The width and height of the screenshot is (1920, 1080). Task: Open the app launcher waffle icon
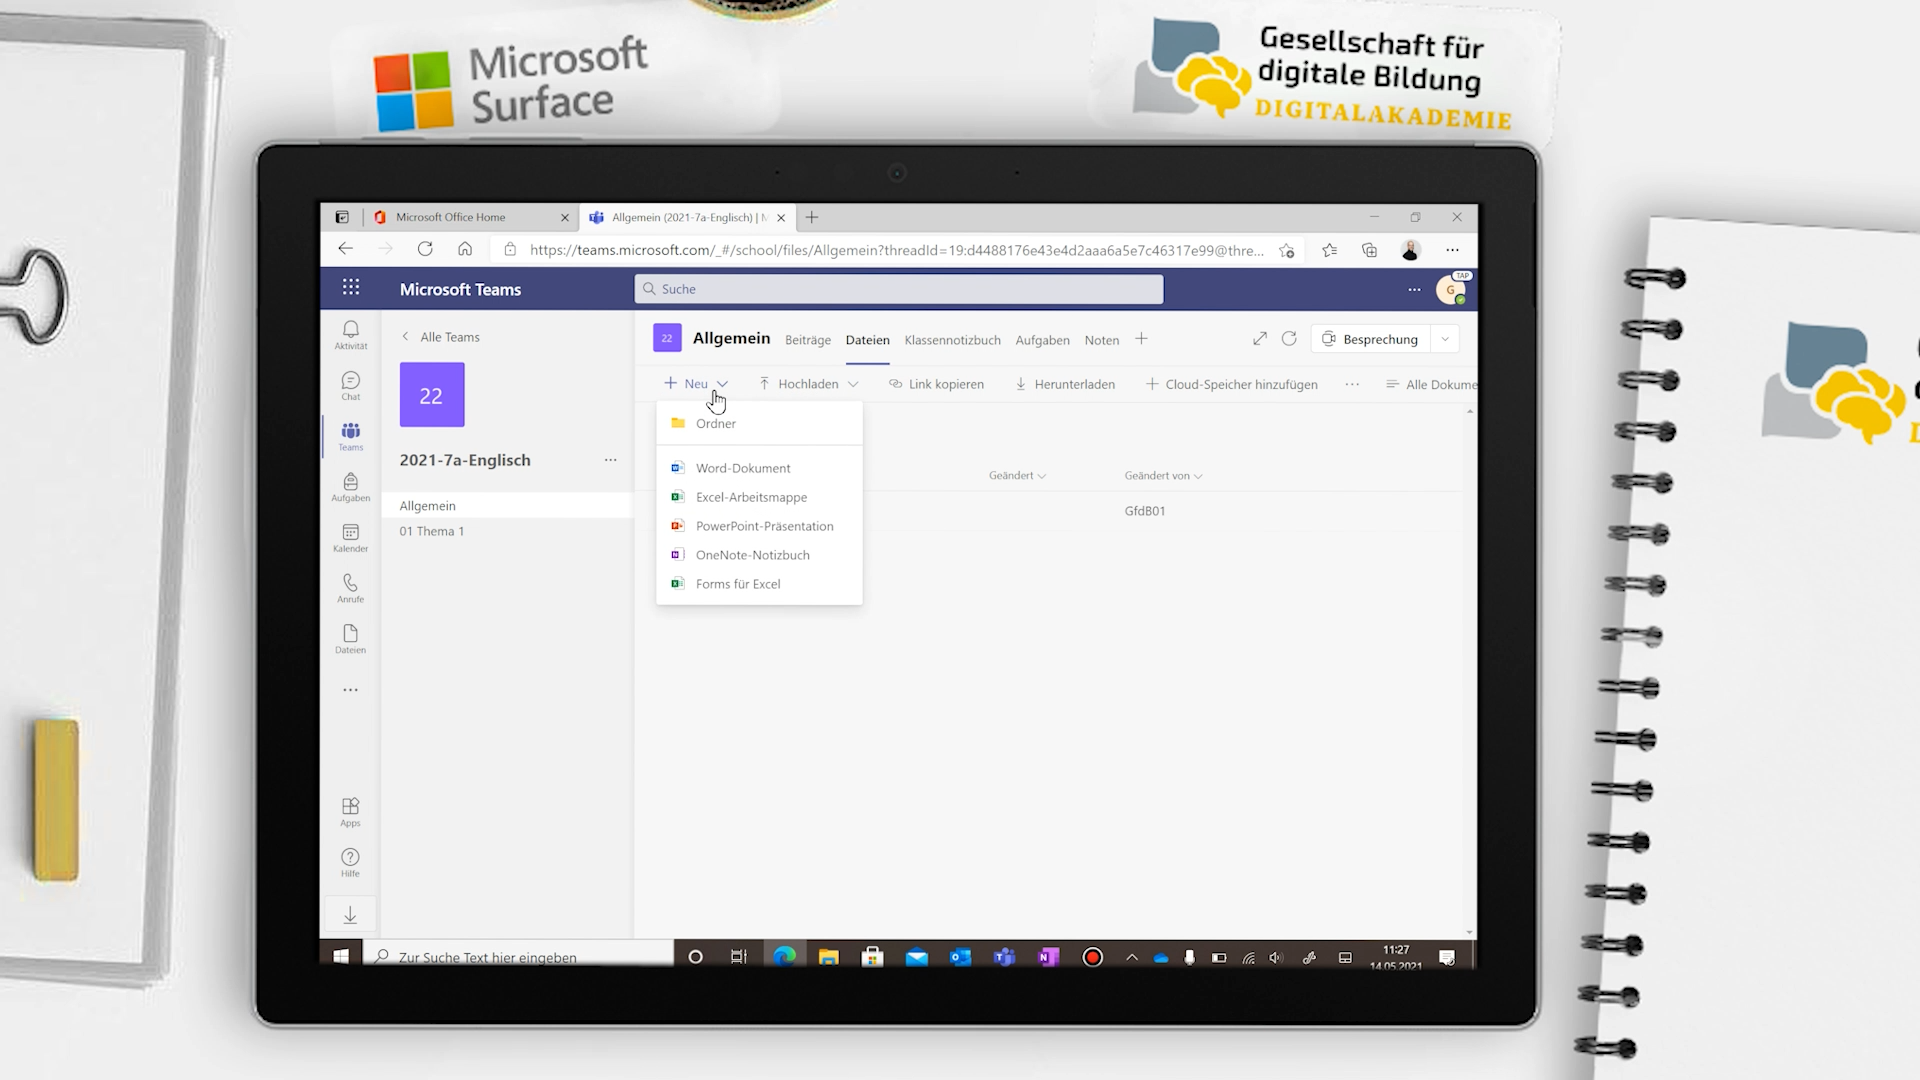pyautogui.click(x=351, y=288)
